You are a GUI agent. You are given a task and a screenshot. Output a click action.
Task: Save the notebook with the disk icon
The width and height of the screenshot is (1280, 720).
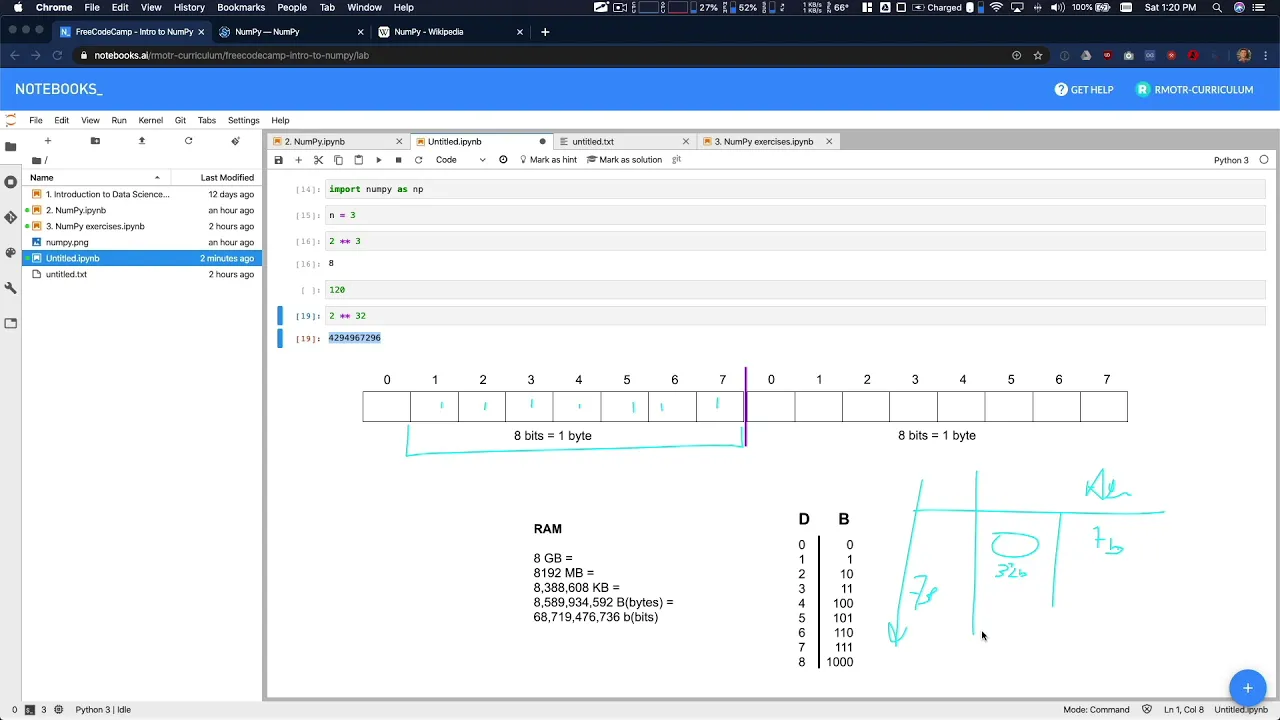pos(278,160)
